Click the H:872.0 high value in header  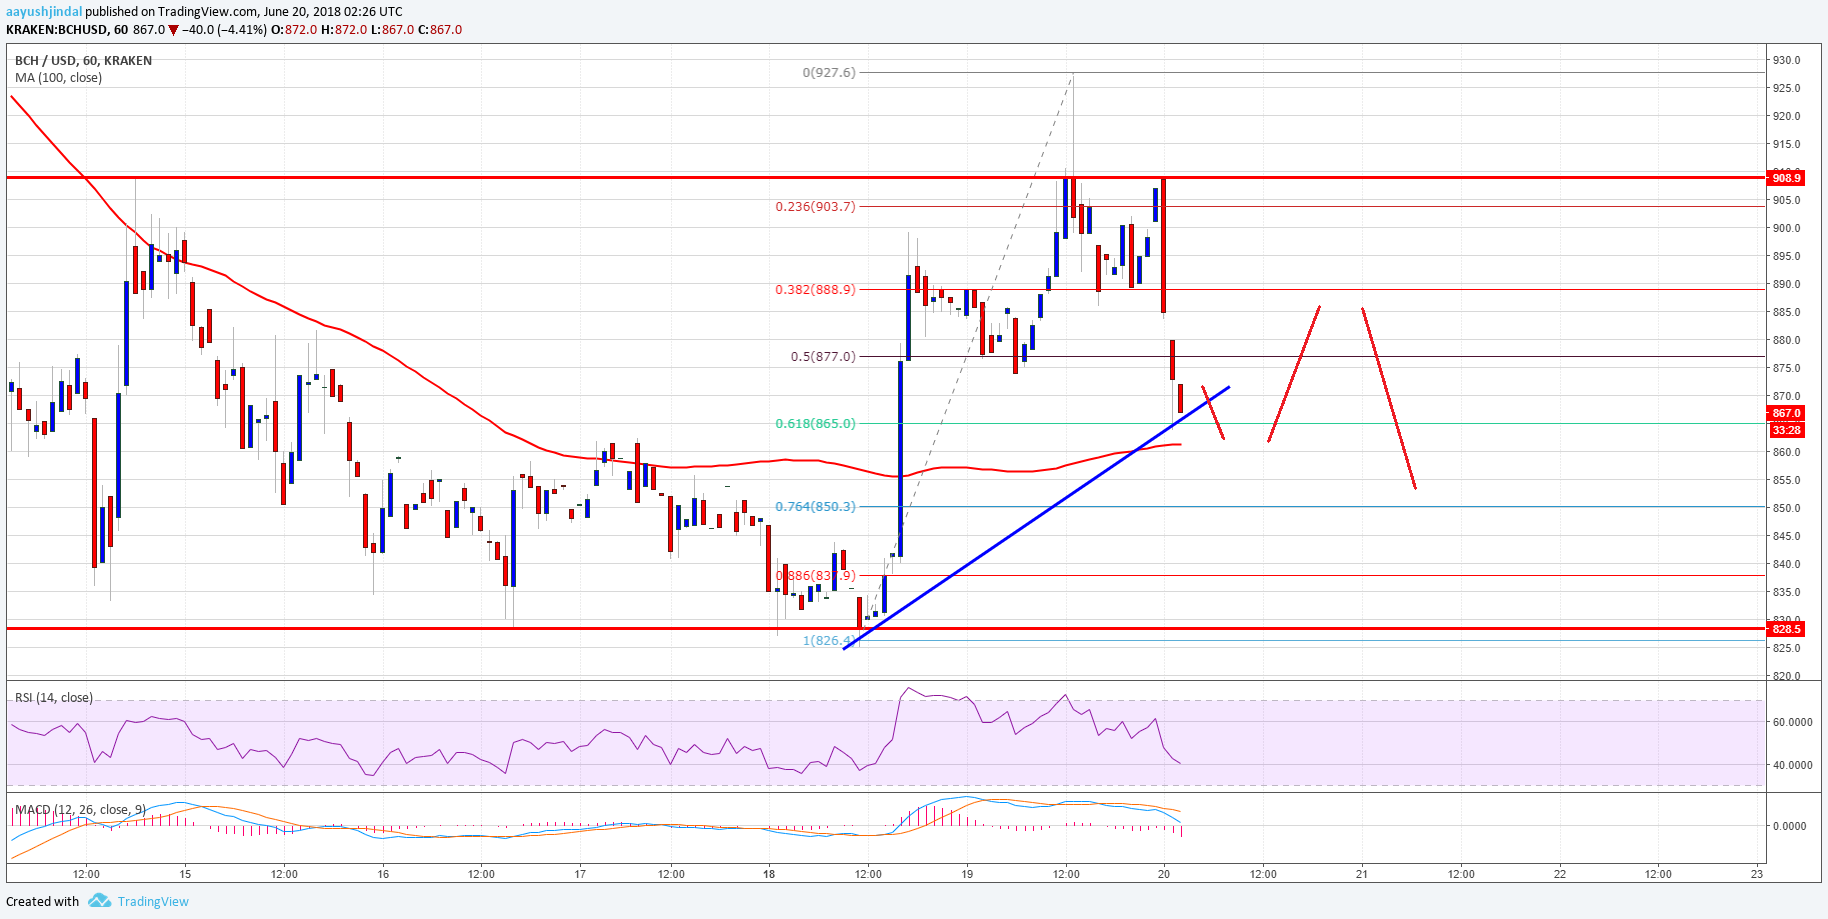343,30
